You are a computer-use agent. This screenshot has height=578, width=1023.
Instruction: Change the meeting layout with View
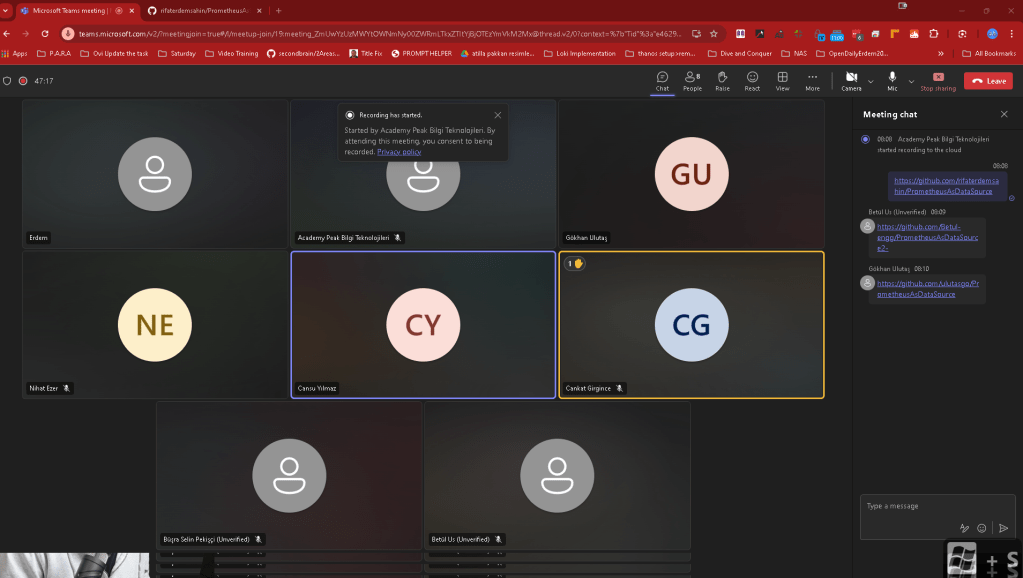point(782,81)
